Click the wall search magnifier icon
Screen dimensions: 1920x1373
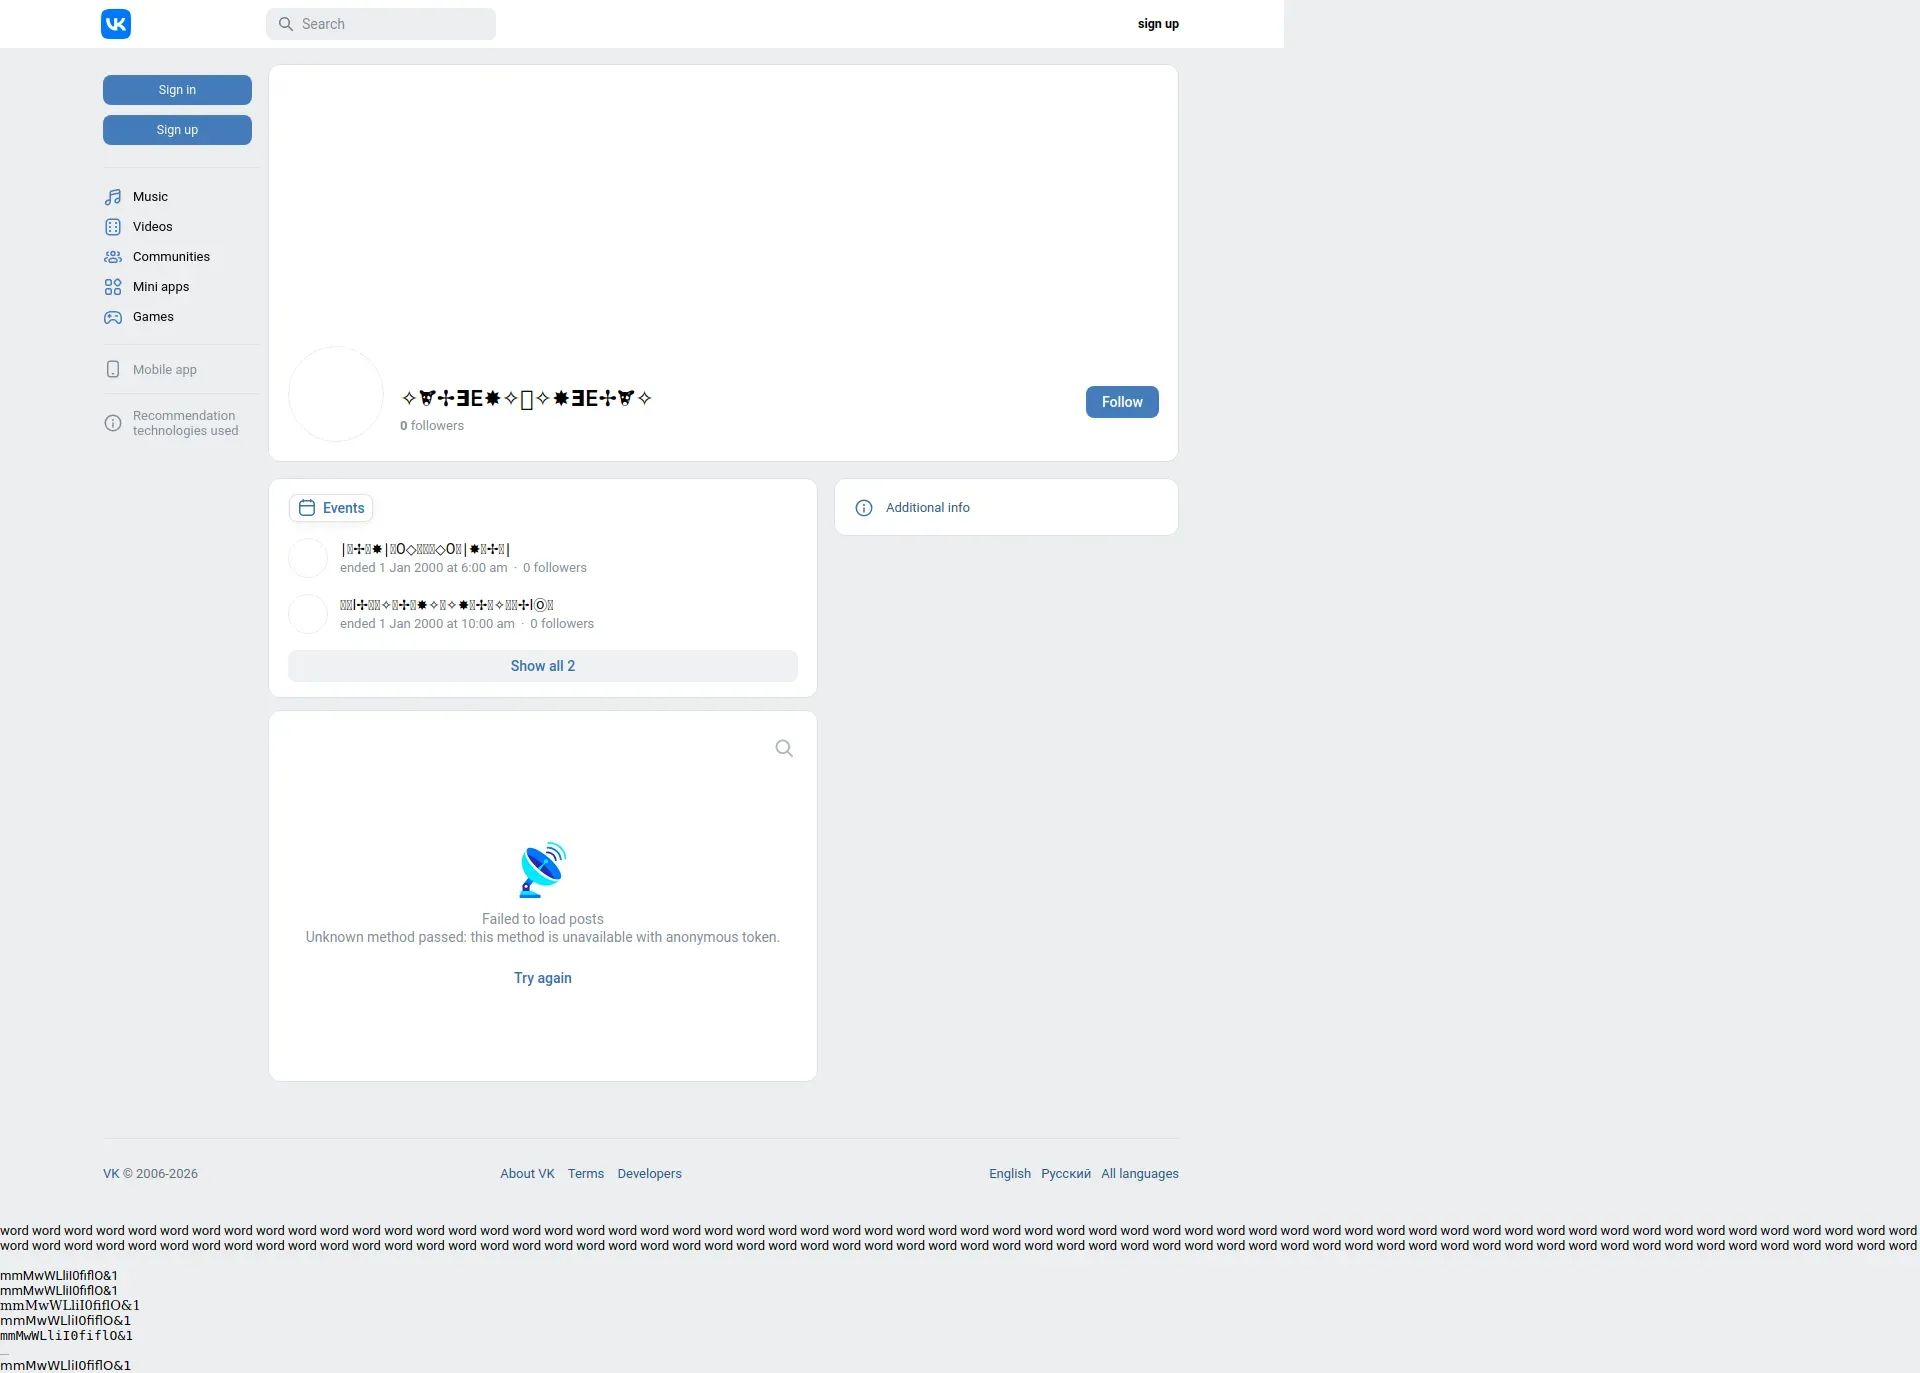point(784,748)
